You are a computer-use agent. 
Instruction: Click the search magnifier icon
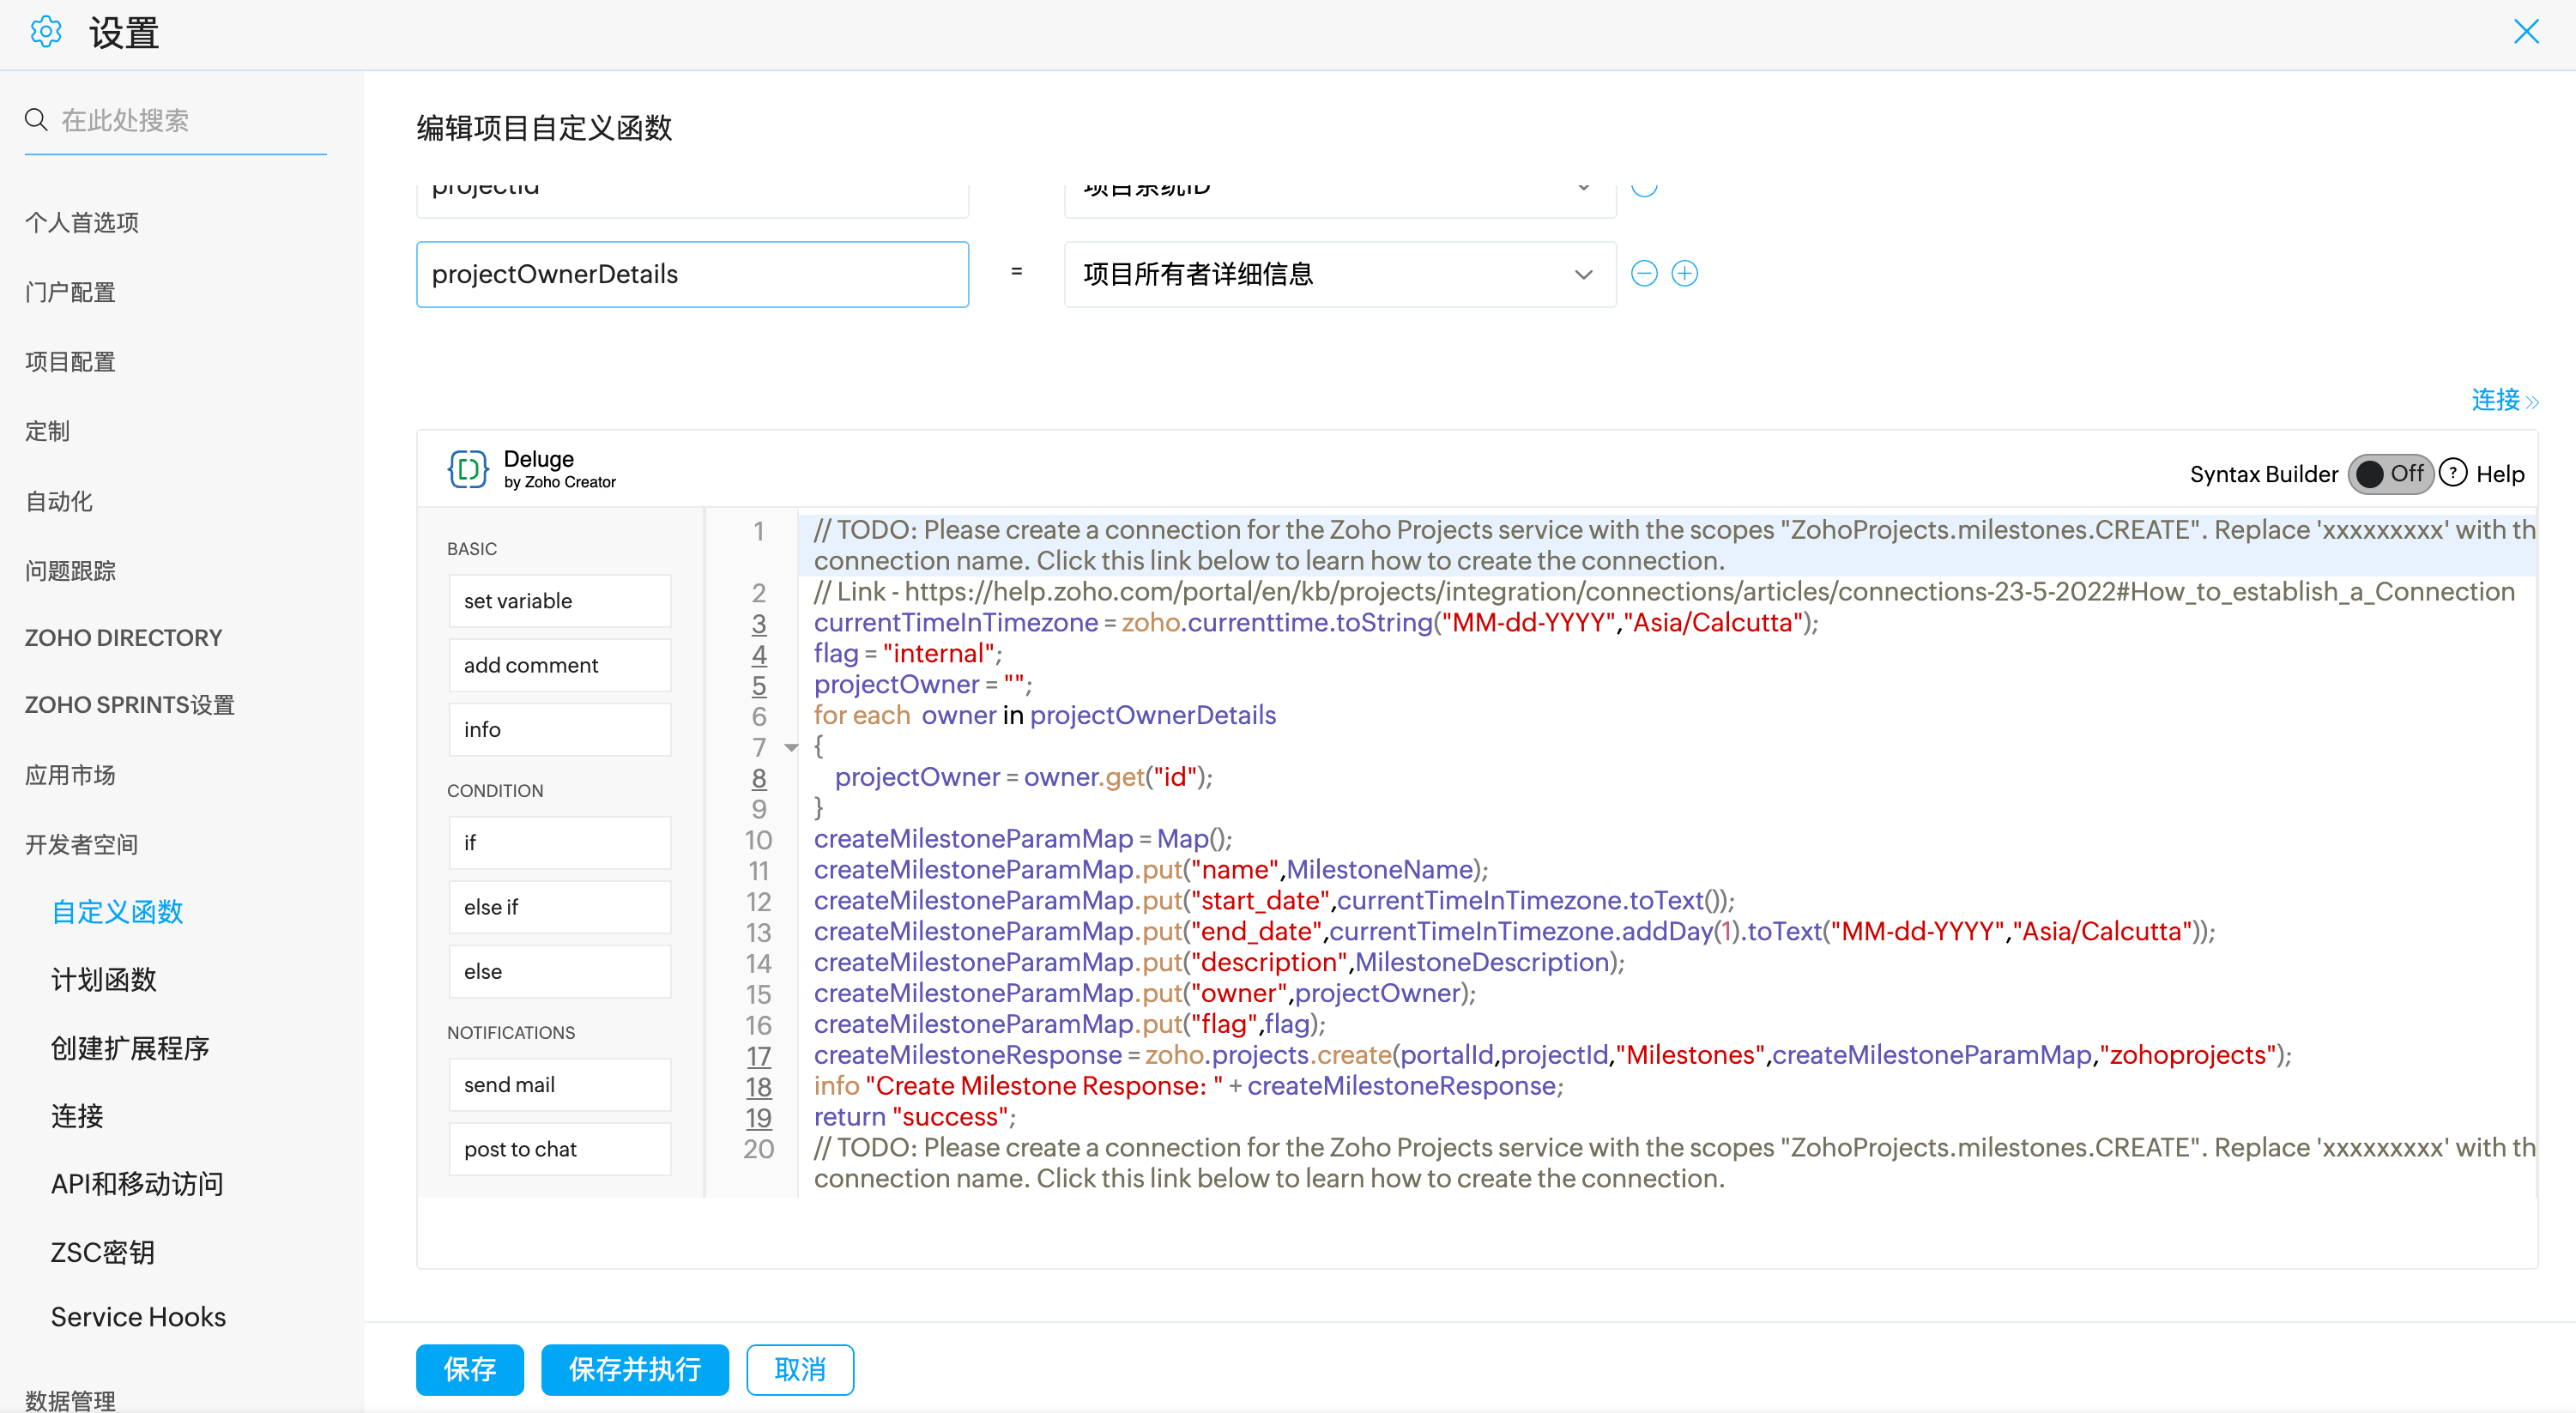[36, 120]
